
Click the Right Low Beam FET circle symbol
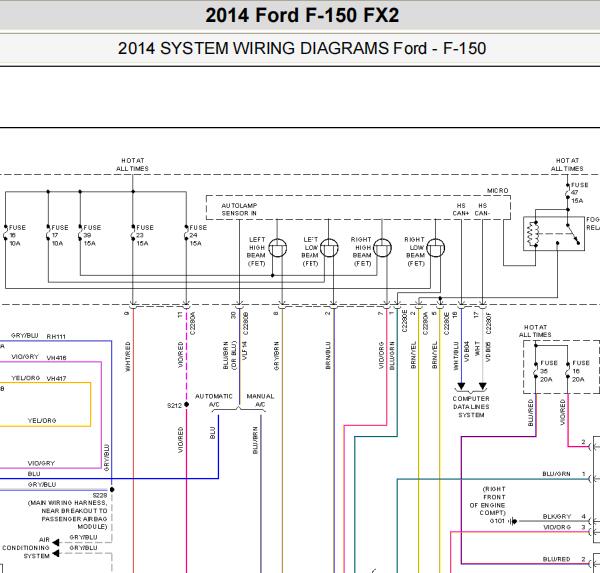pos(435,248)
